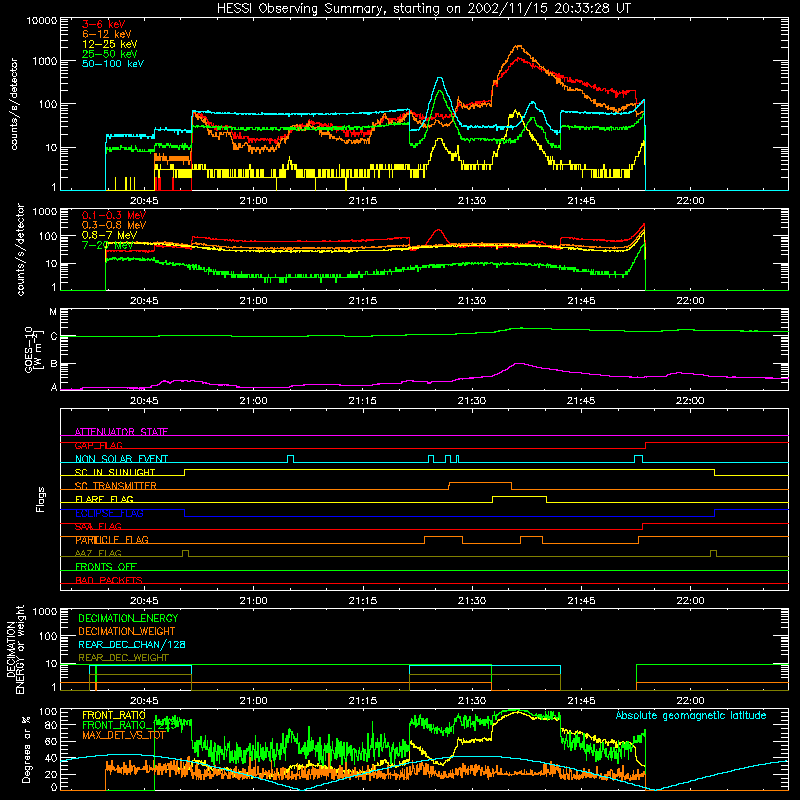Select the DECIMATION_WEIGHT legend label
Image resolution: width=800 pixels, height=800 pixels.
click(x=127, y=631)
